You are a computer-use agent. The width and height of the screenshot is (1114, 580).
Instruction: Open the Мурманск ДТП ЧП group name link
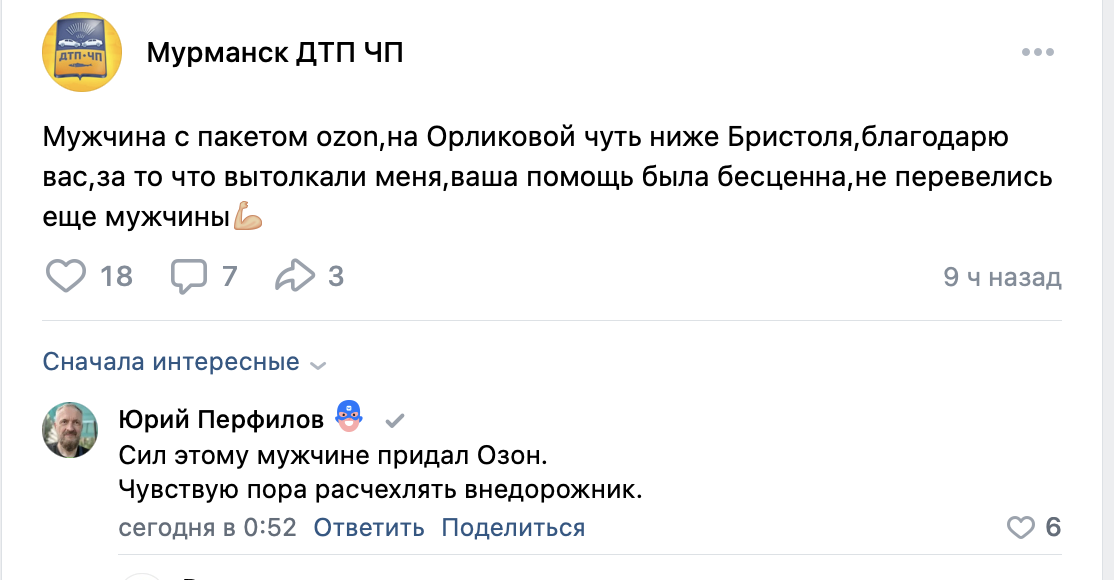tap(275, 52)
